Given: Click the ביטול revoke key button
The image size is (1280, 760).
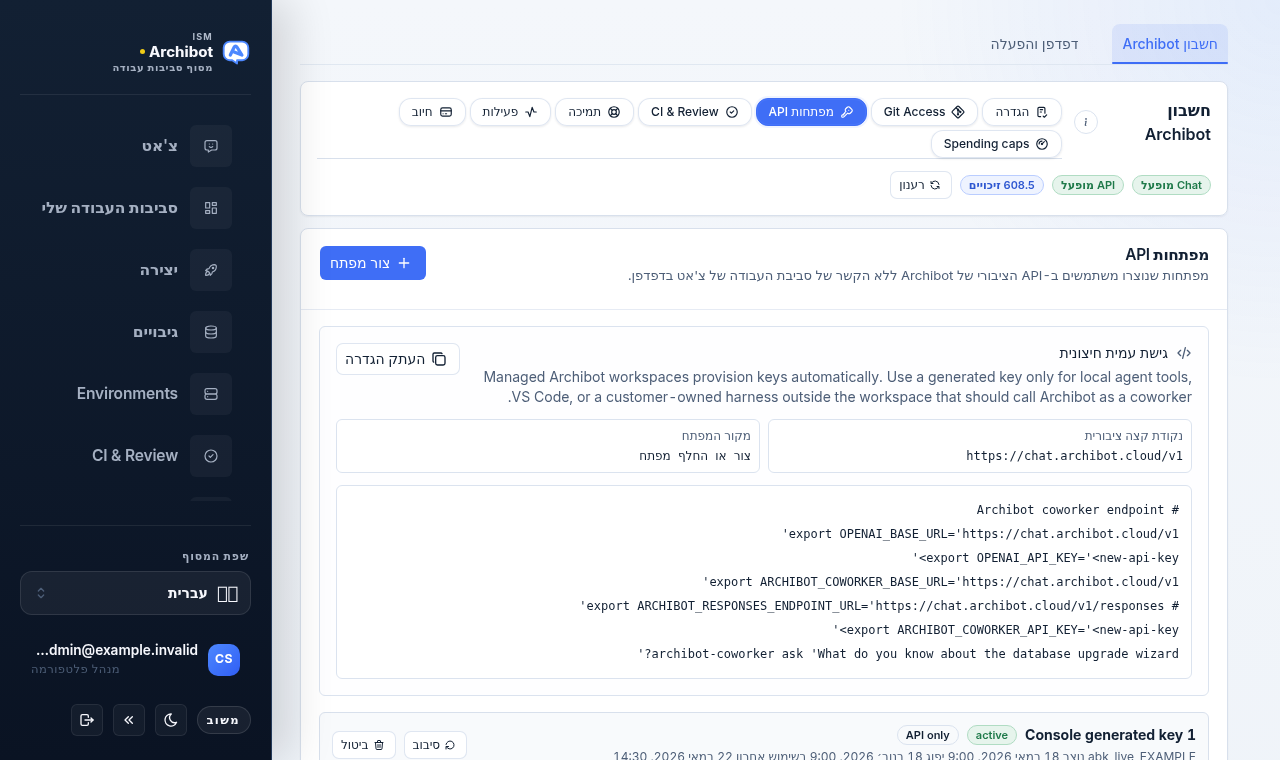Looking at the screenshot, I should tap(364, 745).
